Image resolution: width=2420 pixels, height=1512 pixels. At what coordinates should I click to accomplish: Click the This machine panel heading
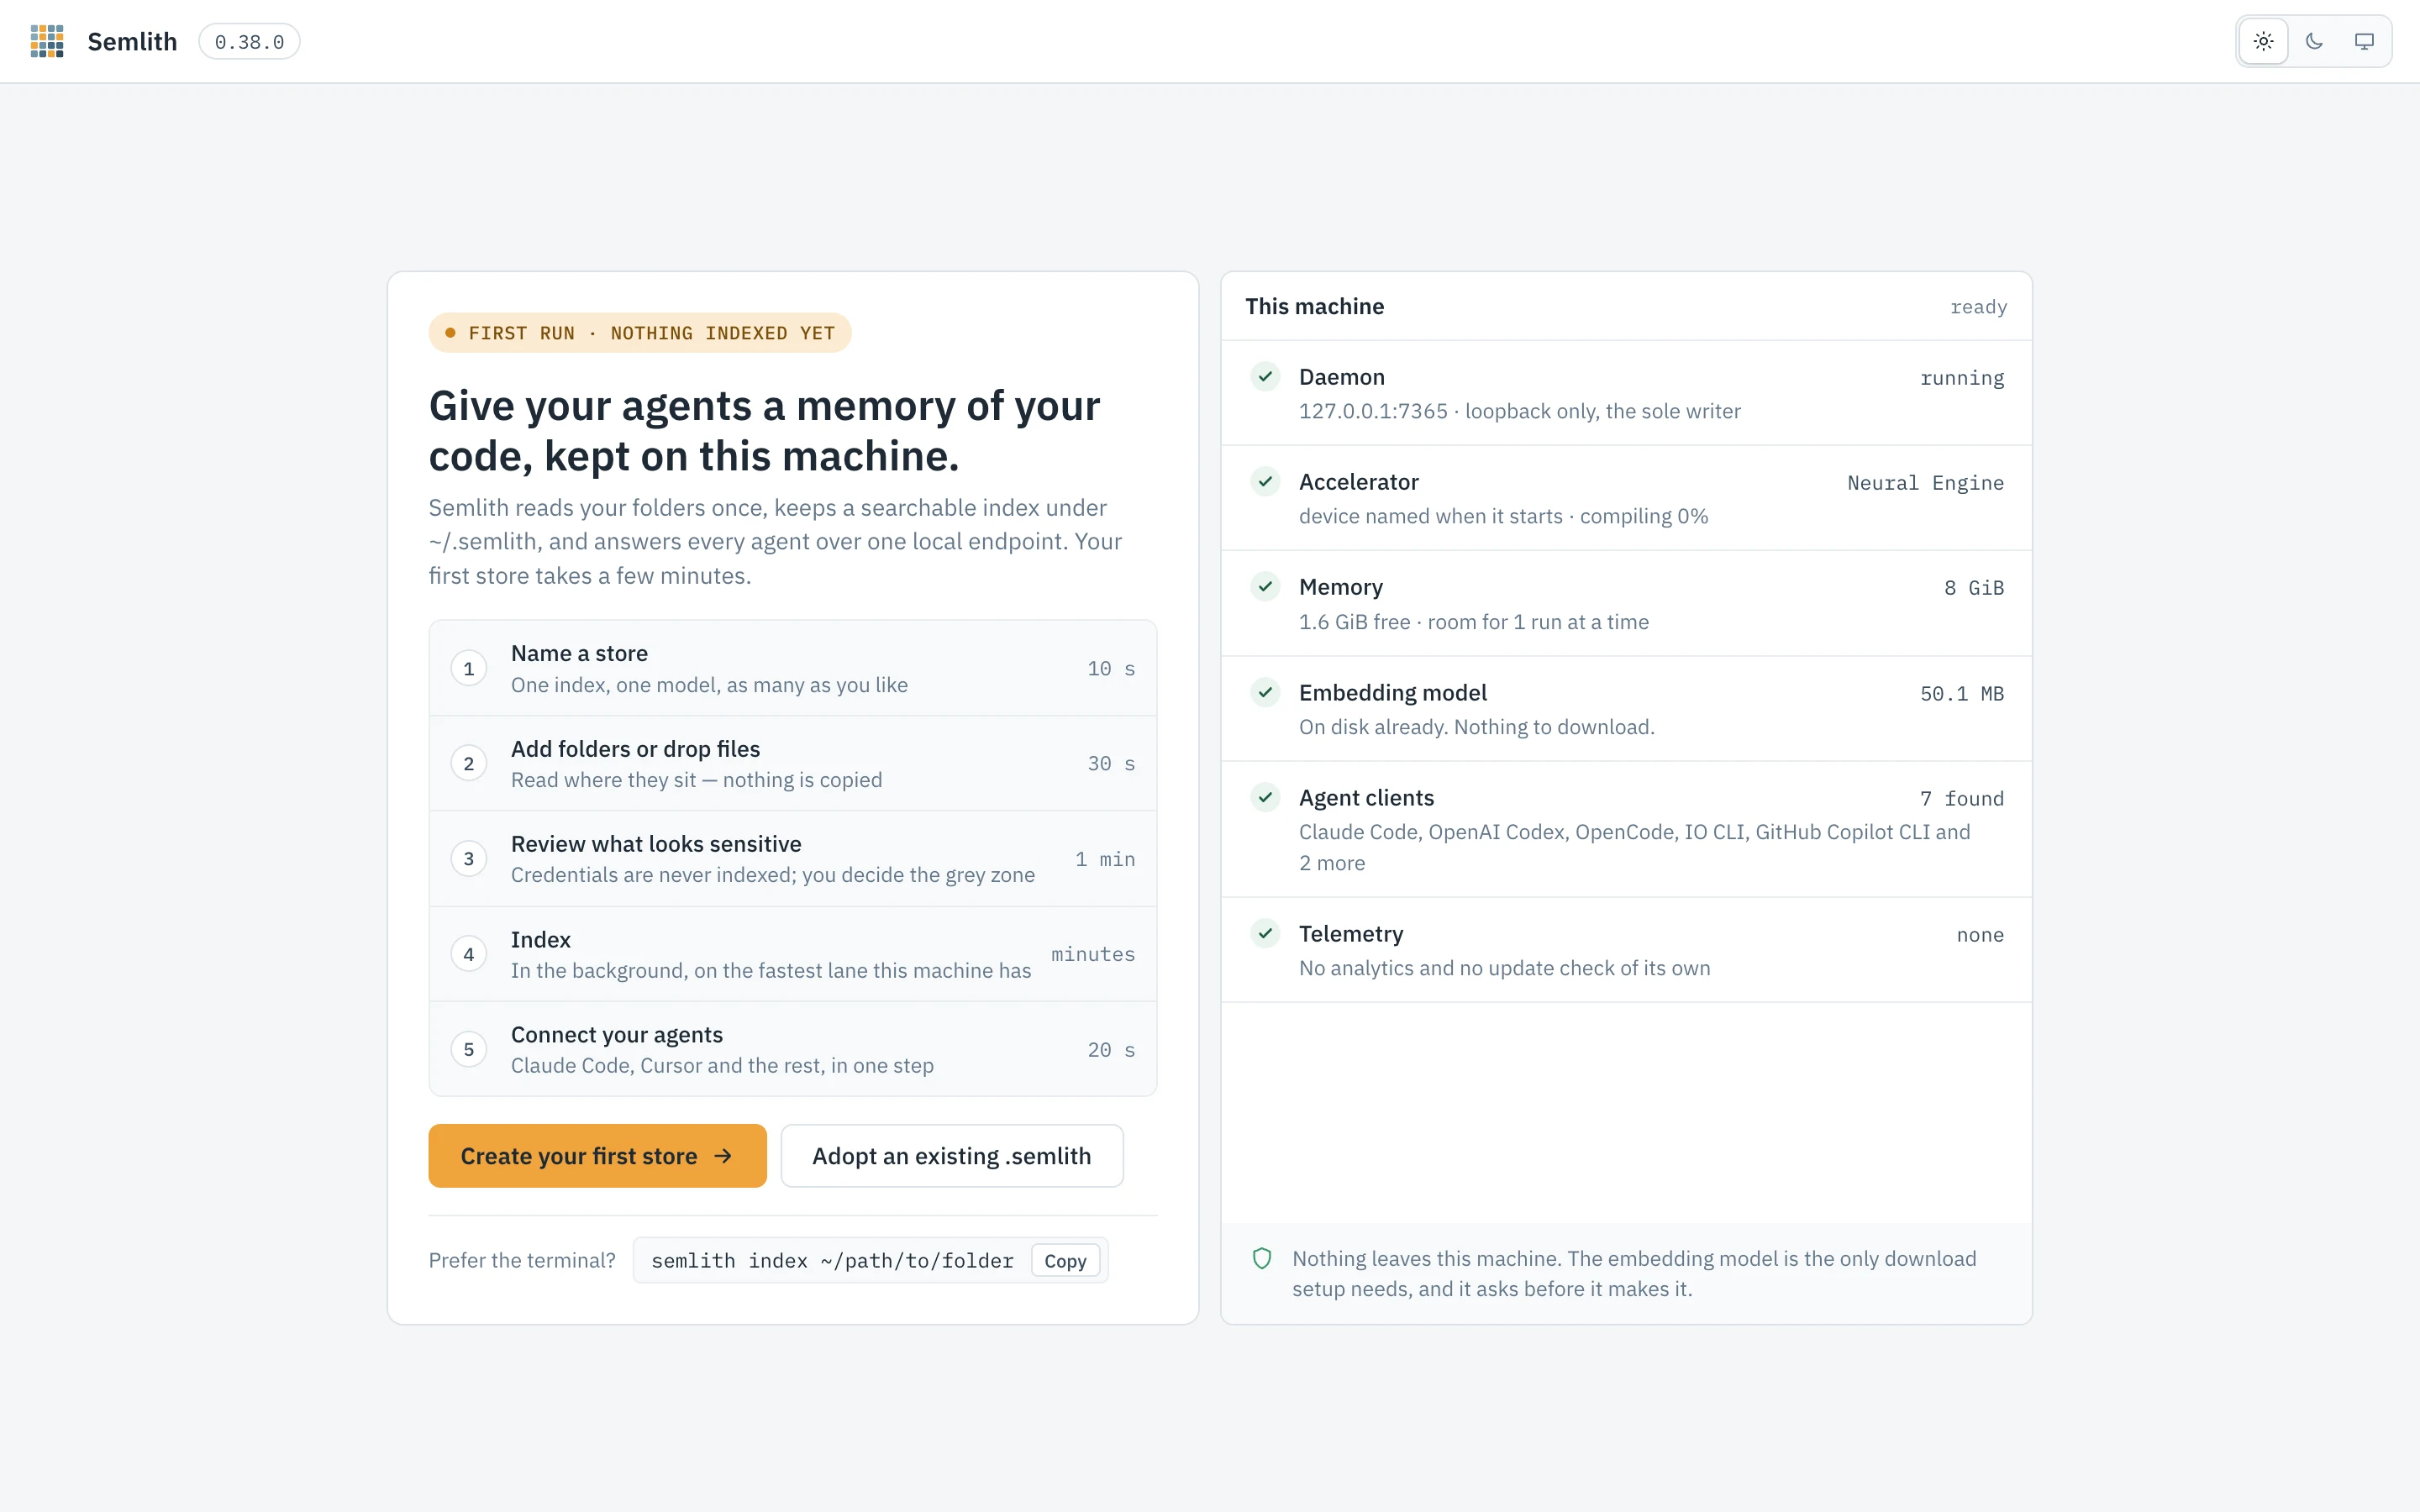click(1315, 306)
